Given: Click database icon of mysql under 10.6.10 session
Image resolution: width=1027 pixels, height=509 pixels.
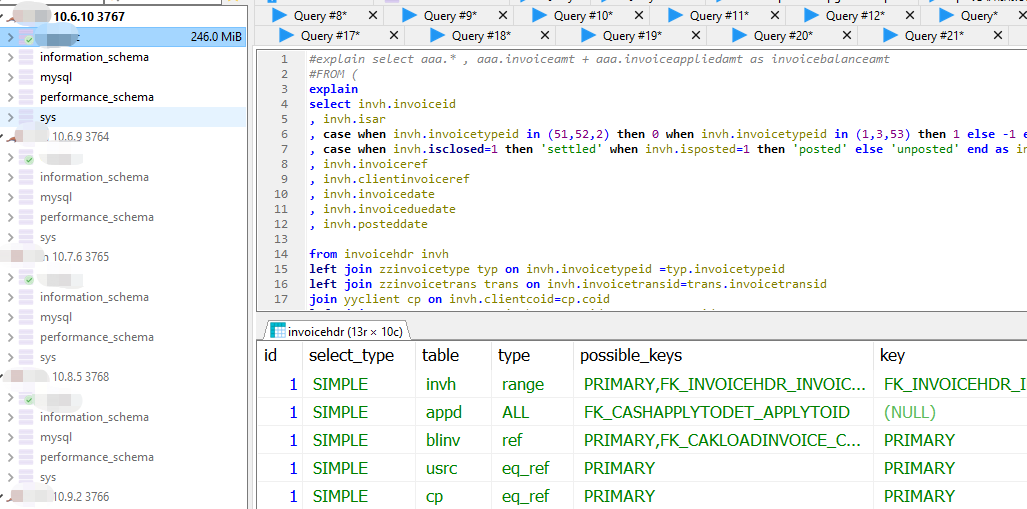Looking at the screenshot, I should tap(26, 77).
